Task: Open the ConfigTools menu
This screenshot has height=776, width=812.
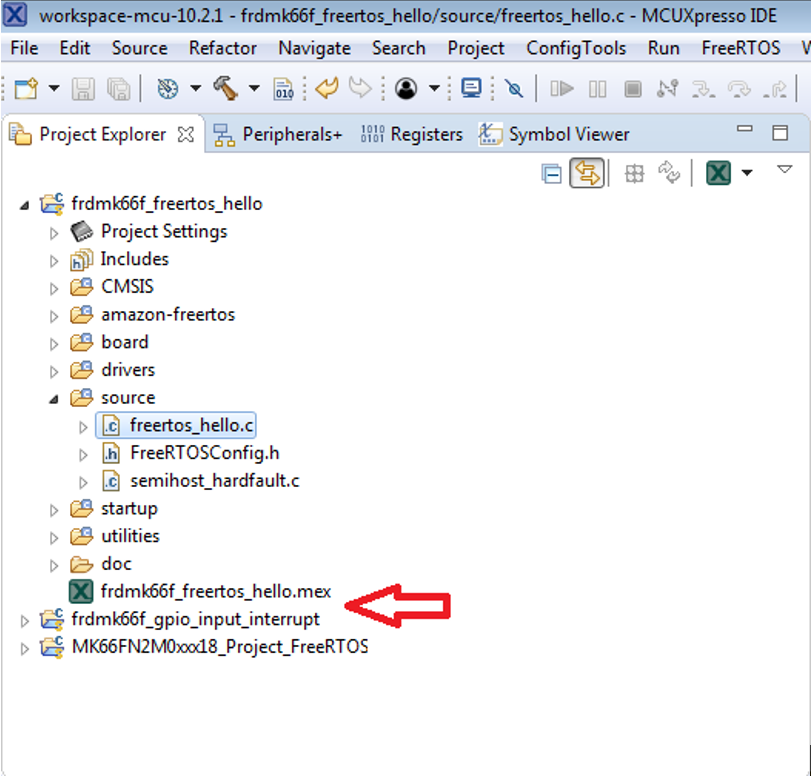Action: coord(576,48)
